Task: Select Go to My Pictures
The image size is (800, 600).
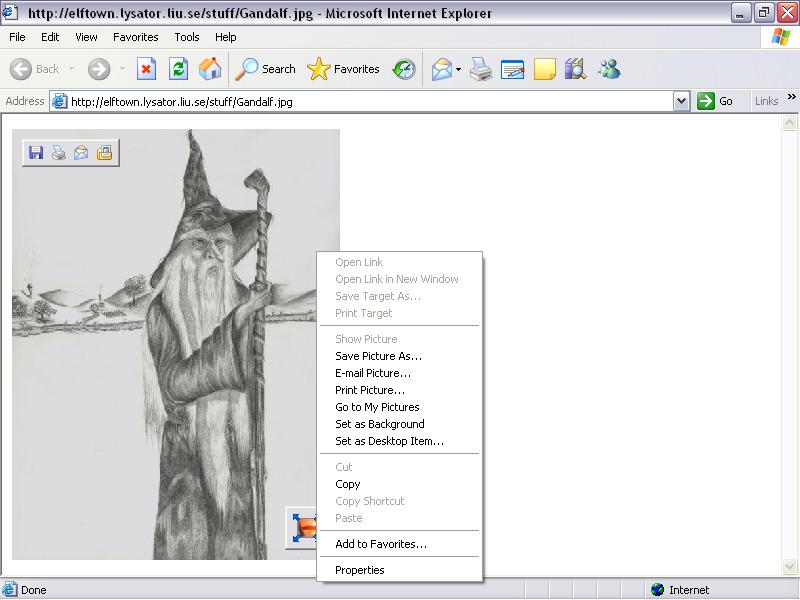Action: click(399, 407)
